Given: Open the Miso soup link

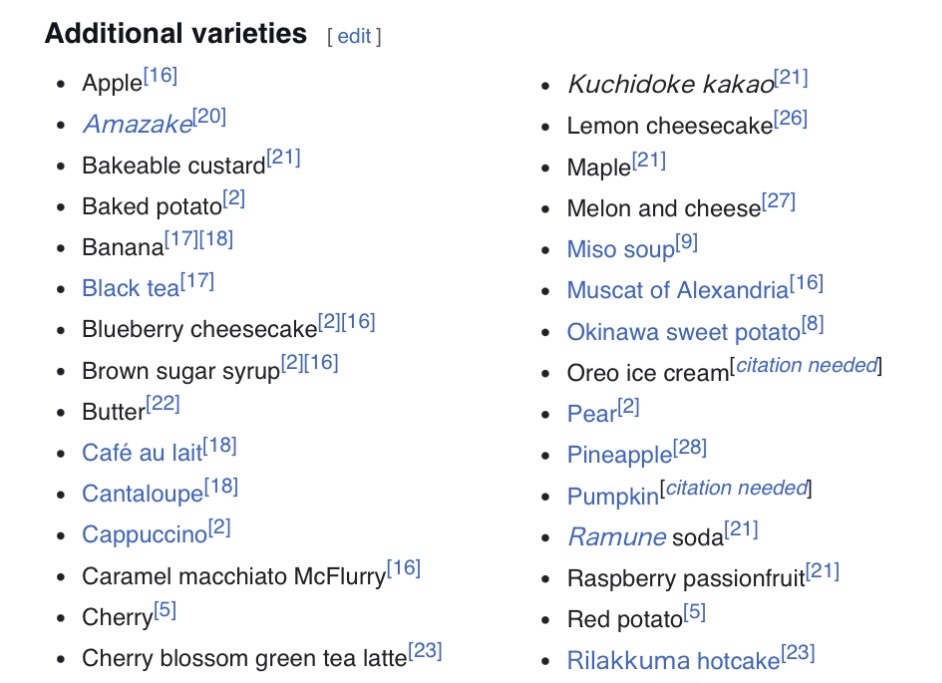Looking at the screenshot, I should pyautogui.click(x=620, y=249).
